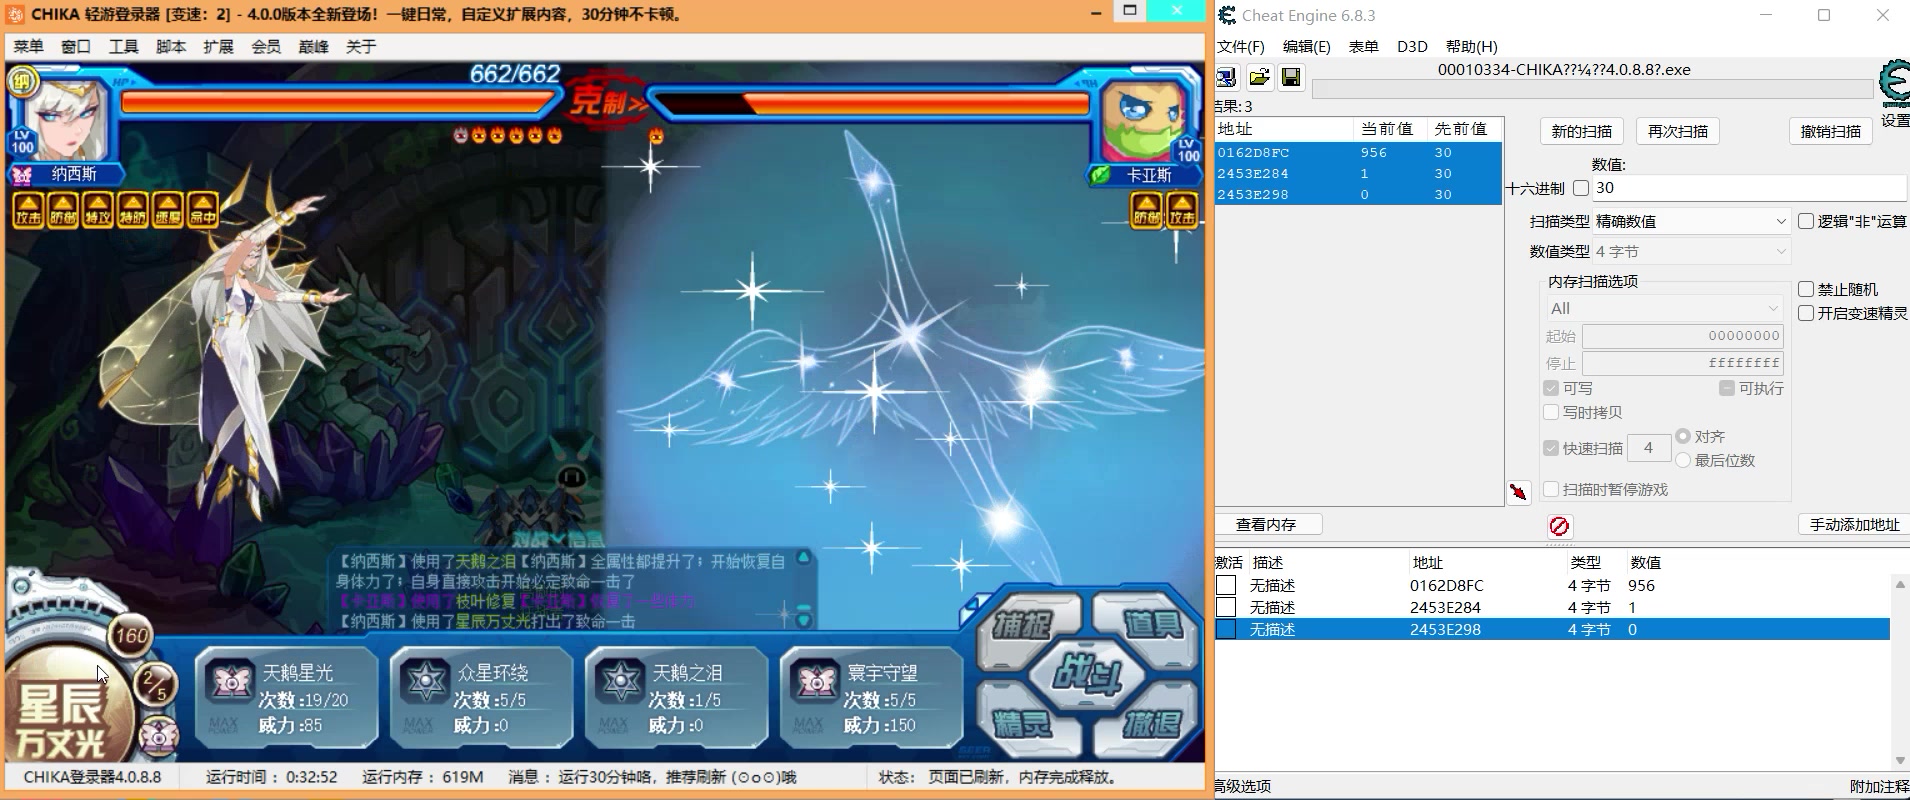
Task: Open the 文件(F) menu in Cheat Engine
Action: click(1241, 46)
